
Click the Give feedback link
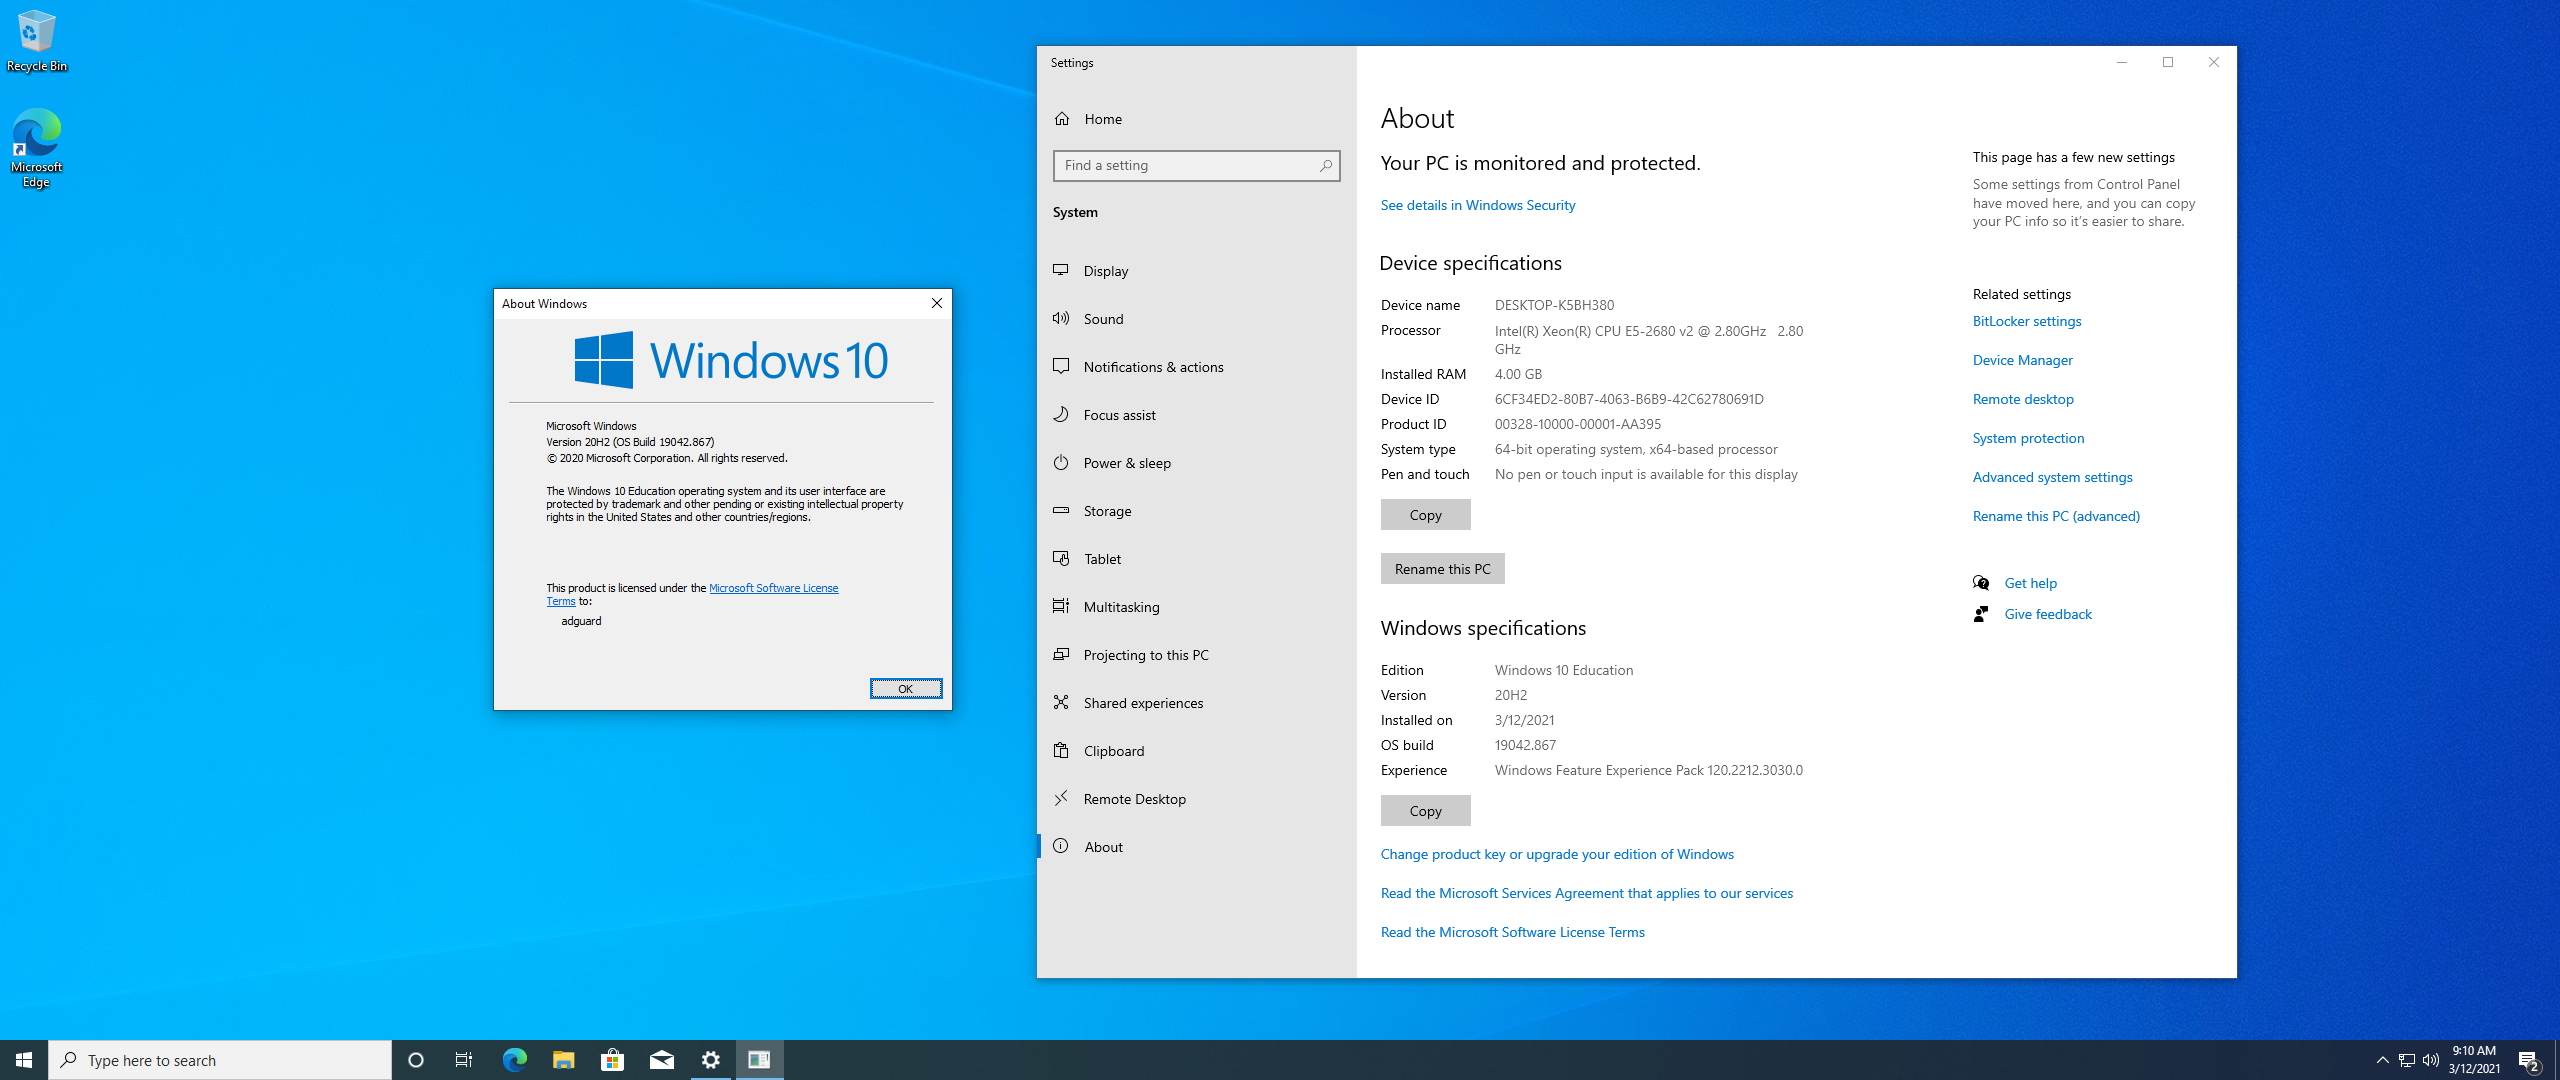coord(2047,614)
